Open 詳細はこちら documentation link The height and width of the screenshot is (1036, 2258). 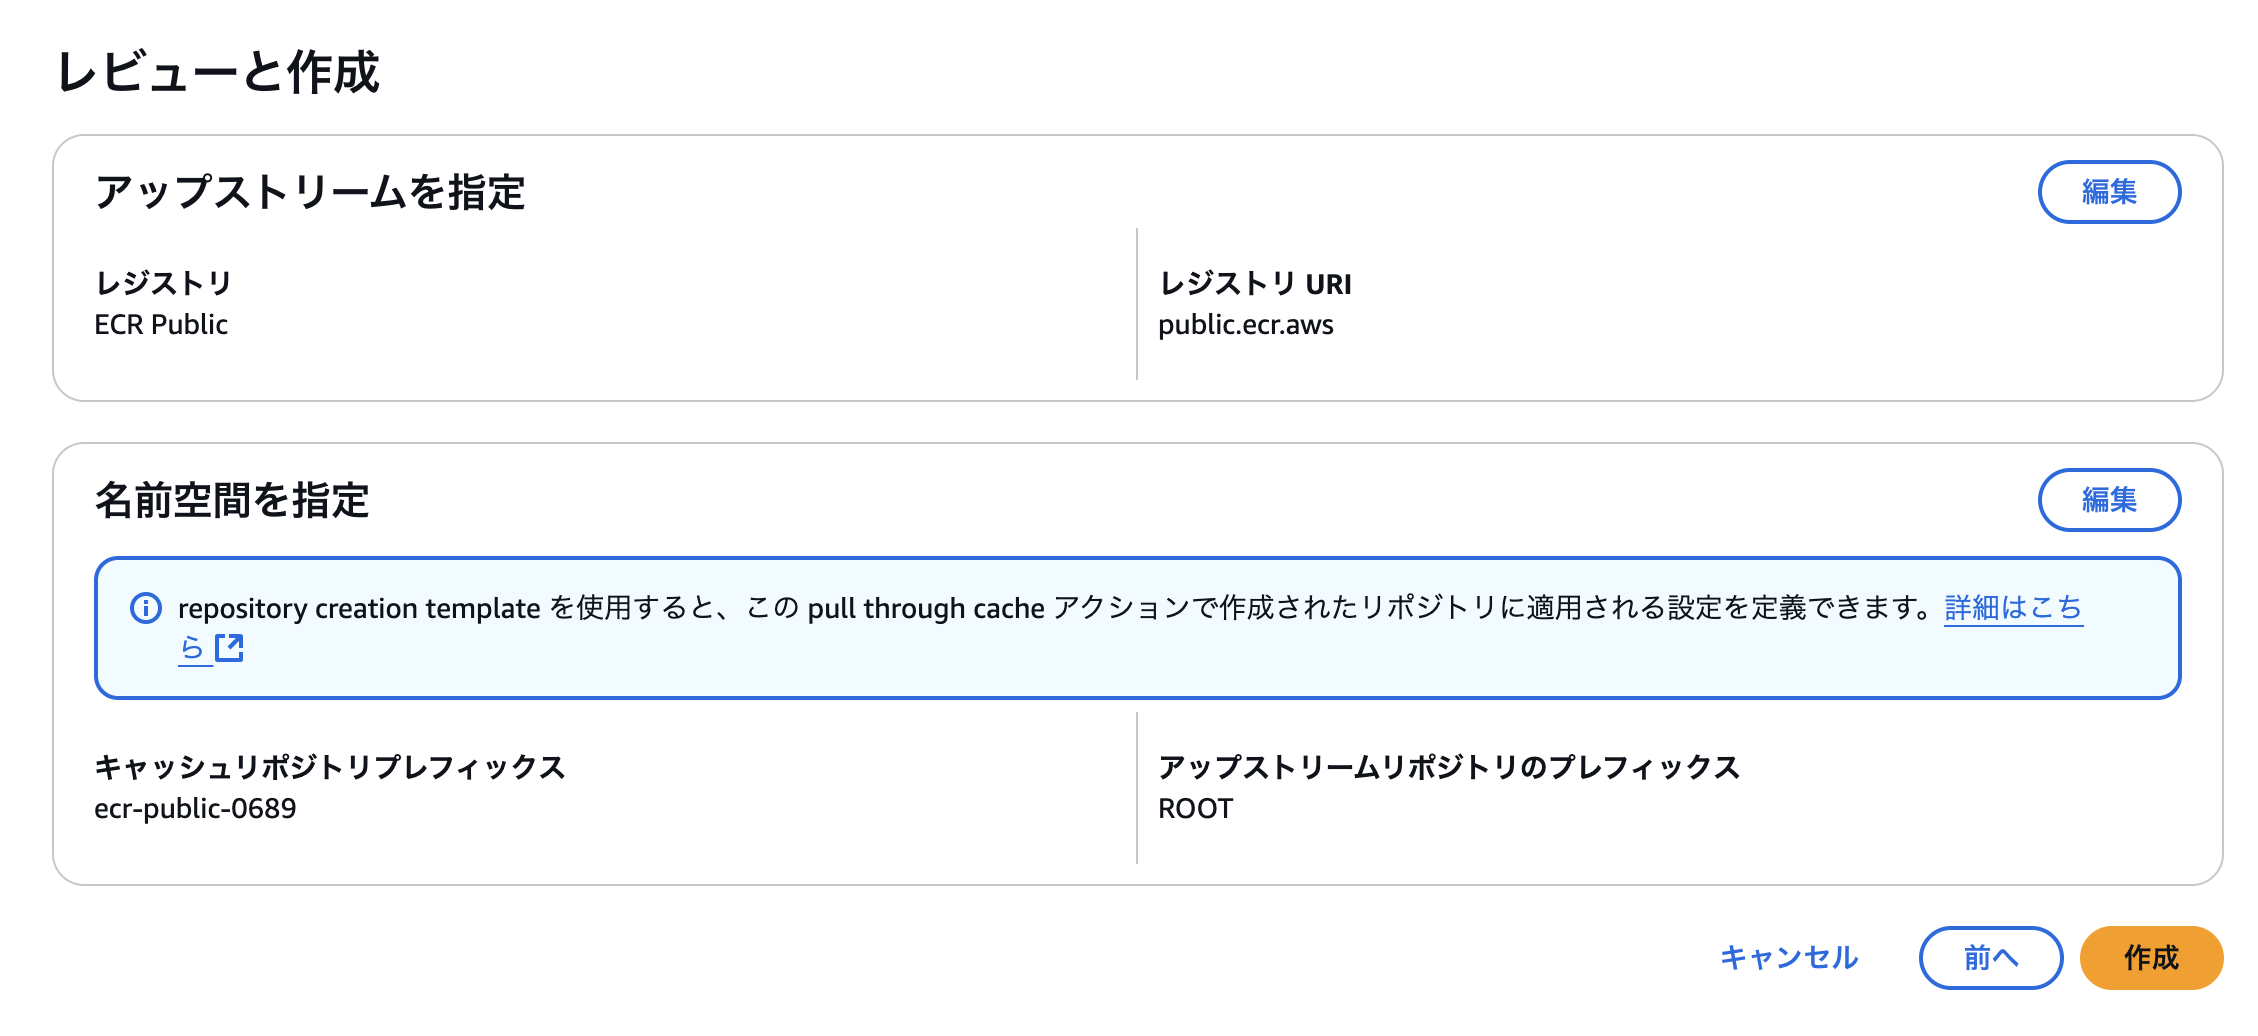pyautogui.click(x=2013, y=607)
